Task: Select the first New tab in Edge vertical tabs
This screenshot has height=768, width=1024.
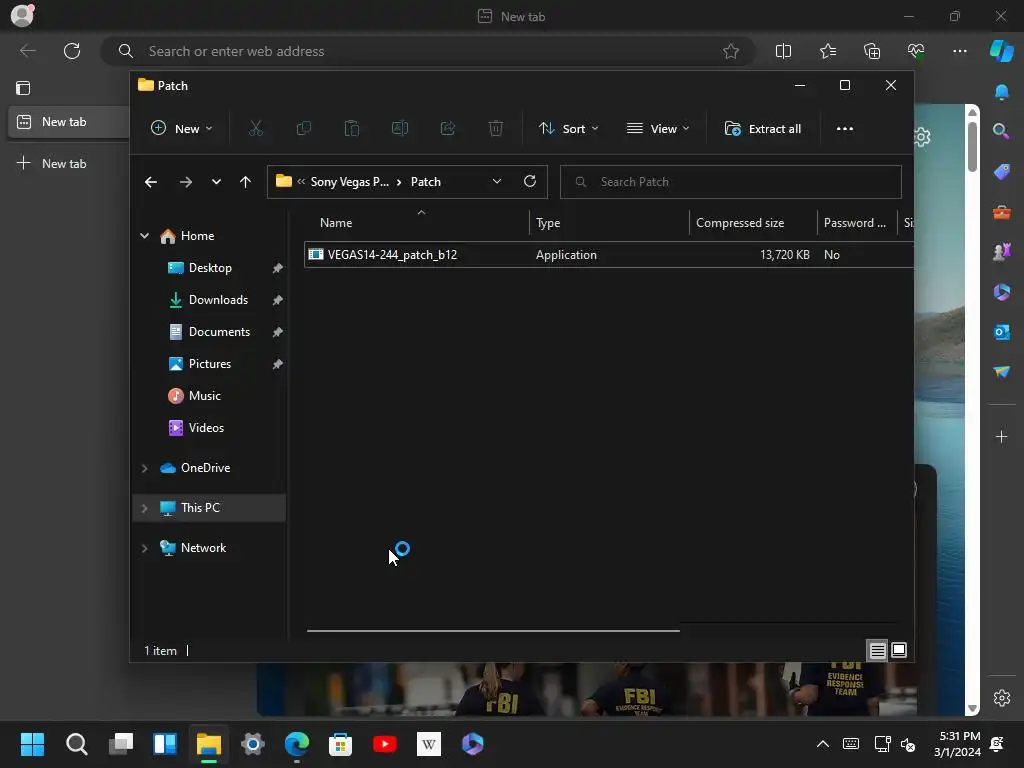Action: [x=69, y=122]
